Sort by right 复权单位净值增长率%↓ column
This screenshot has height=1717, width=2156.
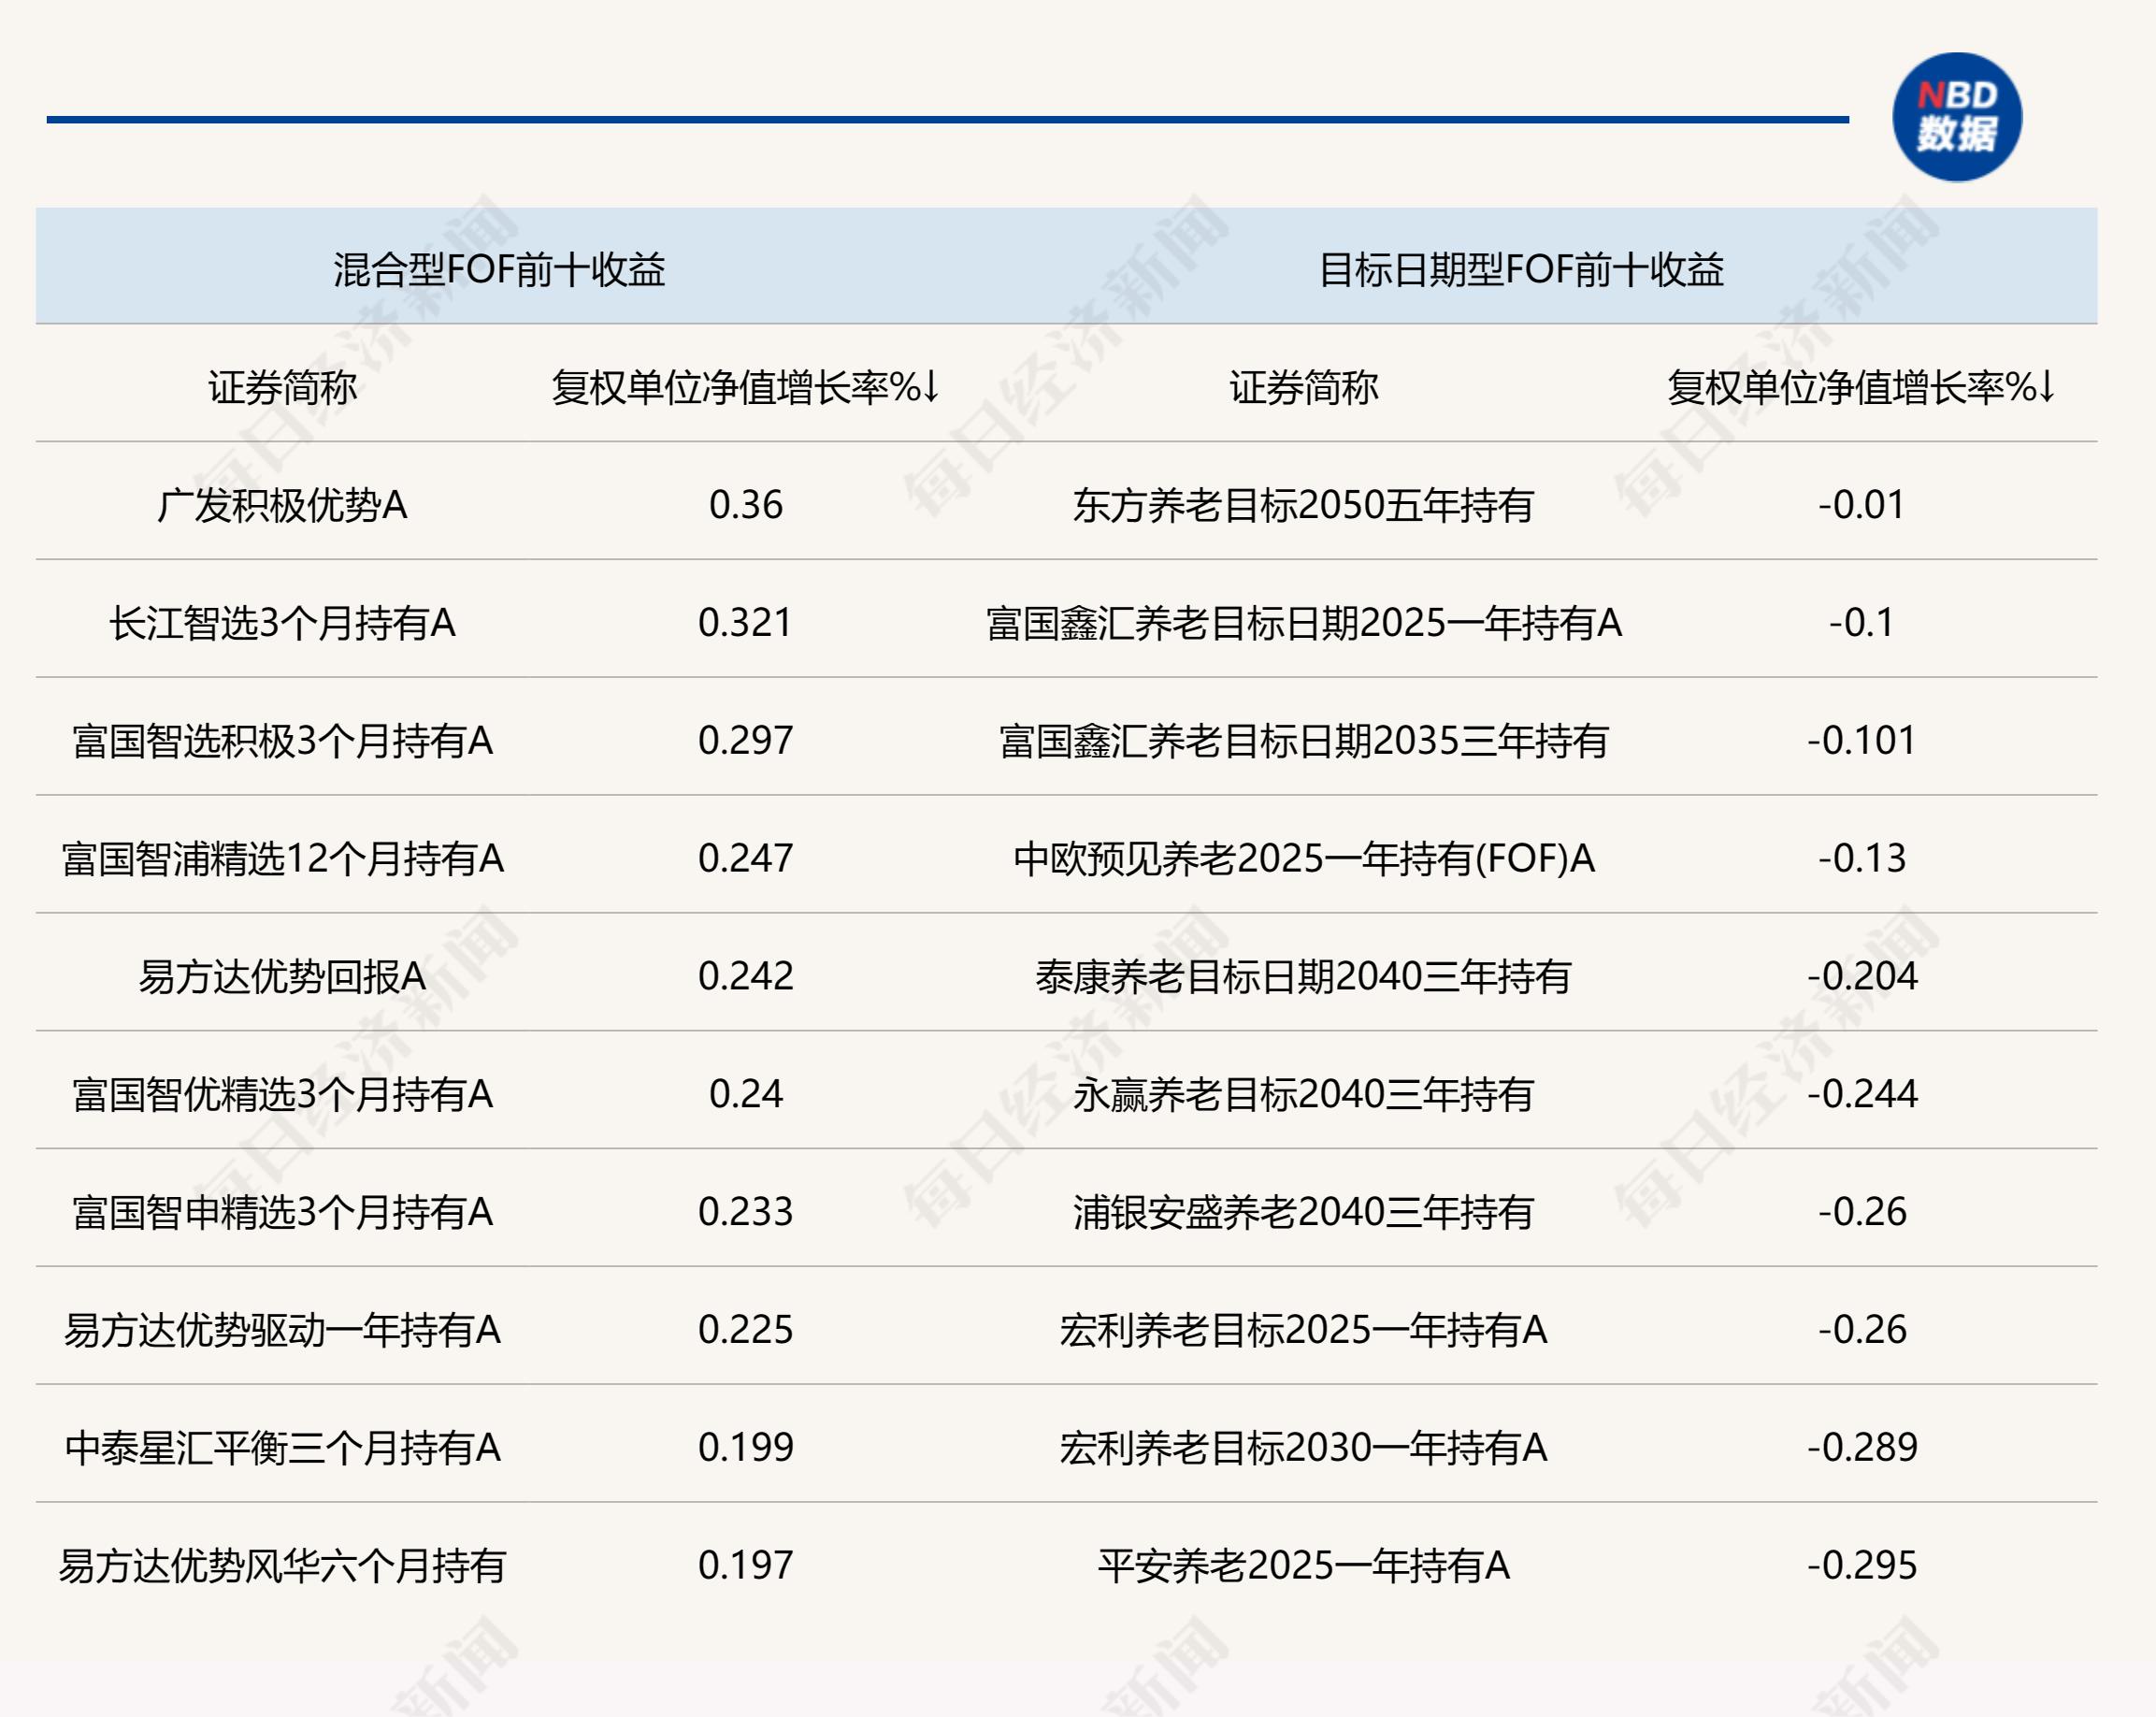[1860, 387]
